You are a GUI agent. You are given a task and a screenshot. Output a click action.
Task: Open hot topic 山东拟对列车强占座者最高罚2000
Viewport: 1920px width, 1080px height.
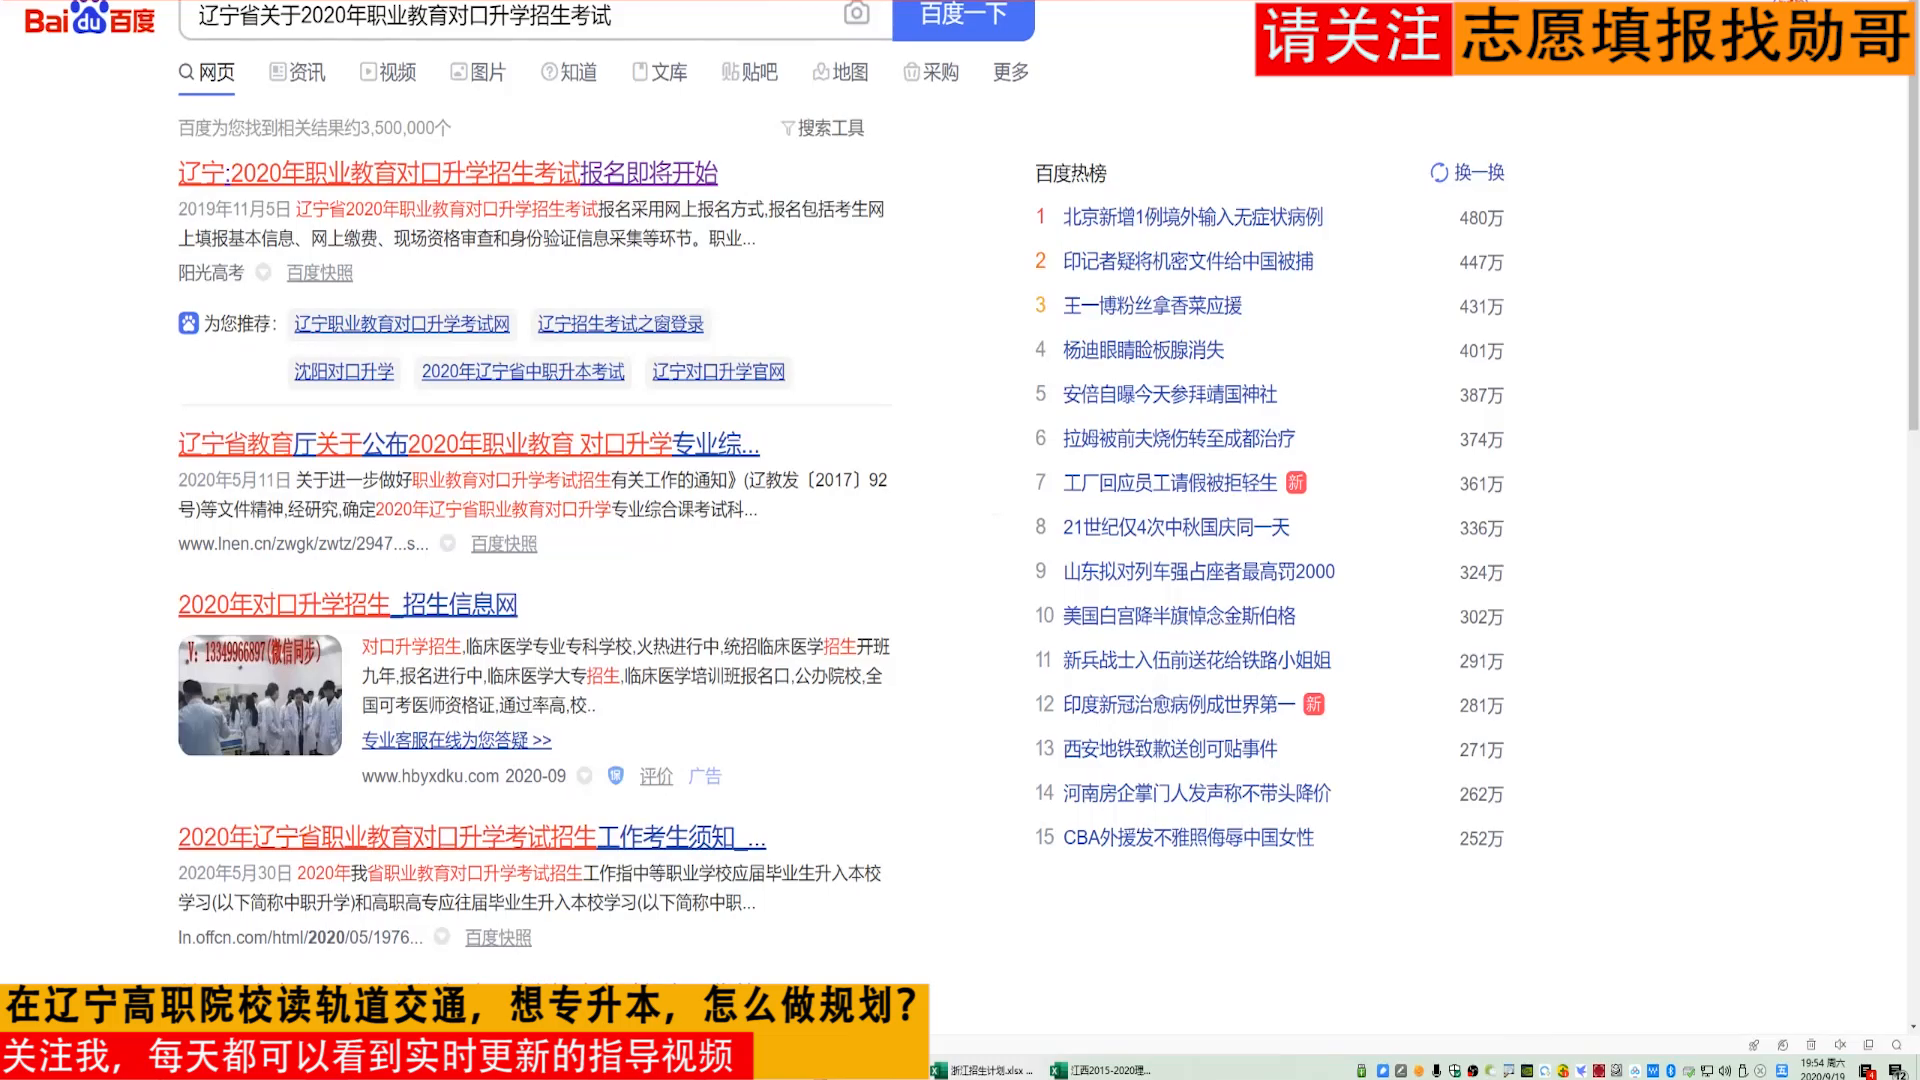point(1199,572)
